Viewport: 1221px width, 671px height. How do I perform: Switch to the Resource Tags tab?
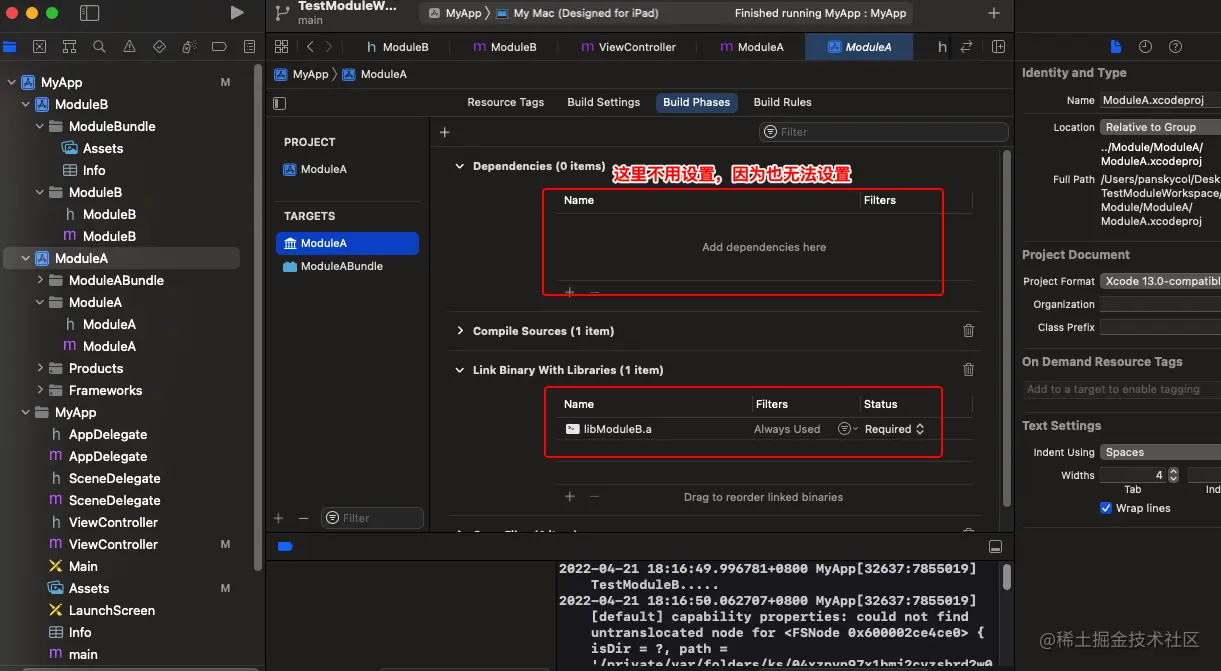tap(506, 102)
